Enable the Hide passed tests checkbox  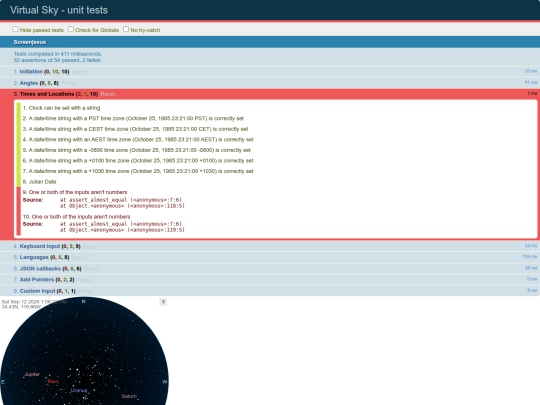pyautogui.click(x=15, y=29)
